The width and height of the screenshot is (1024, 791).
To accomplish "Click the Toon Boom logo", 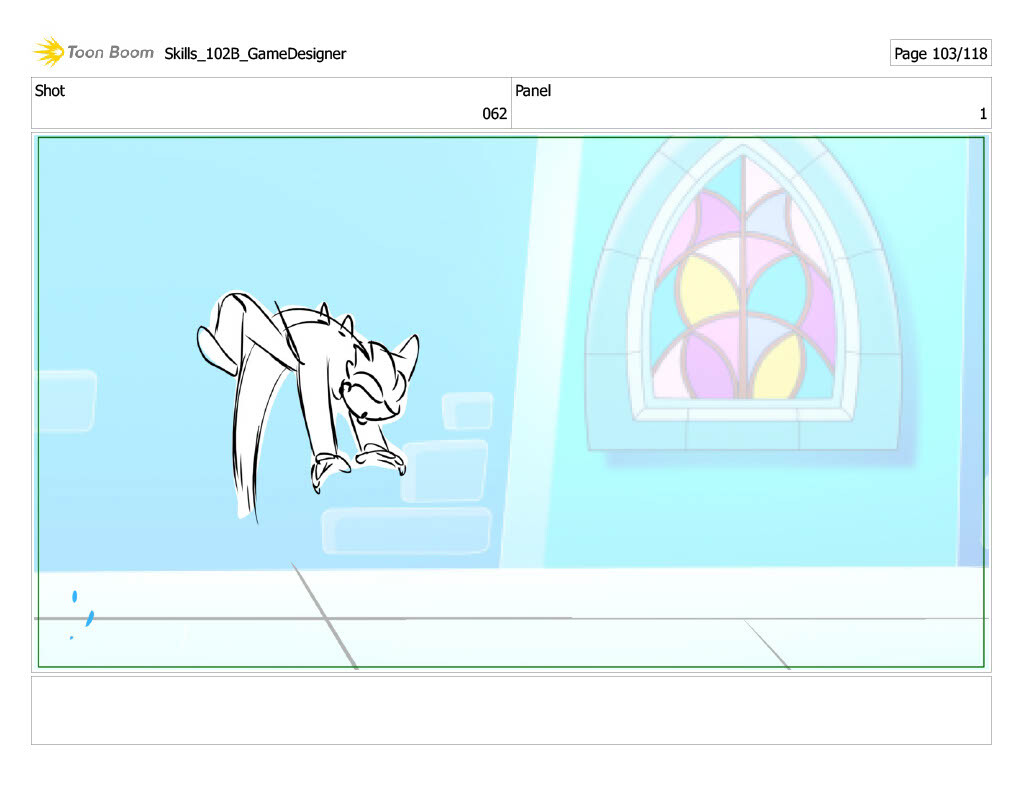I will (93, 52).
